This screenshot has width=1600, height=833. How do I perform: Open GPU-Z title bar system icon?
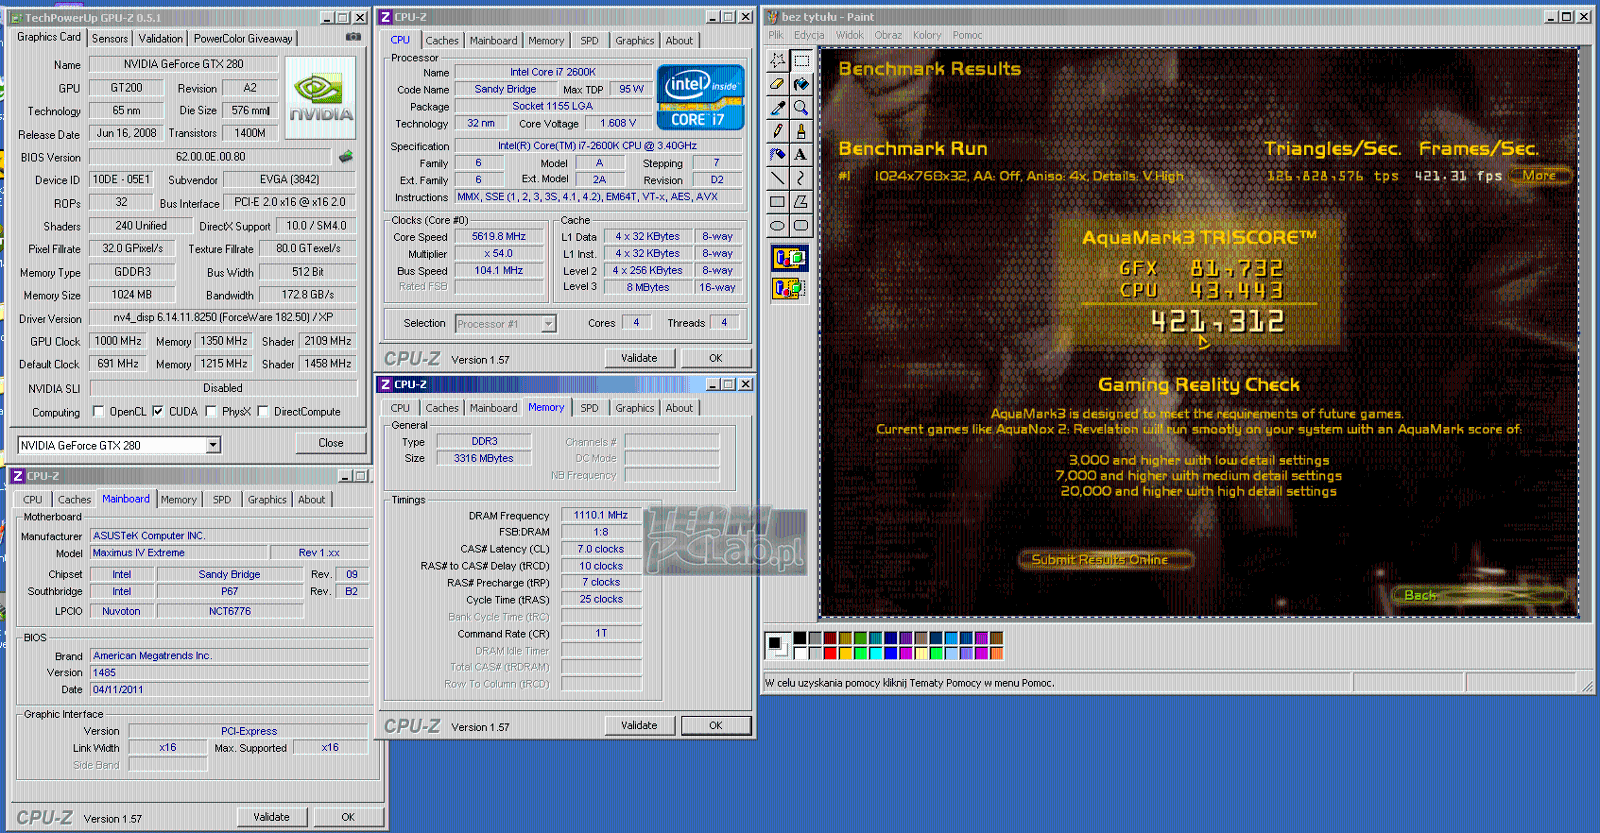[x=16, y=17]
